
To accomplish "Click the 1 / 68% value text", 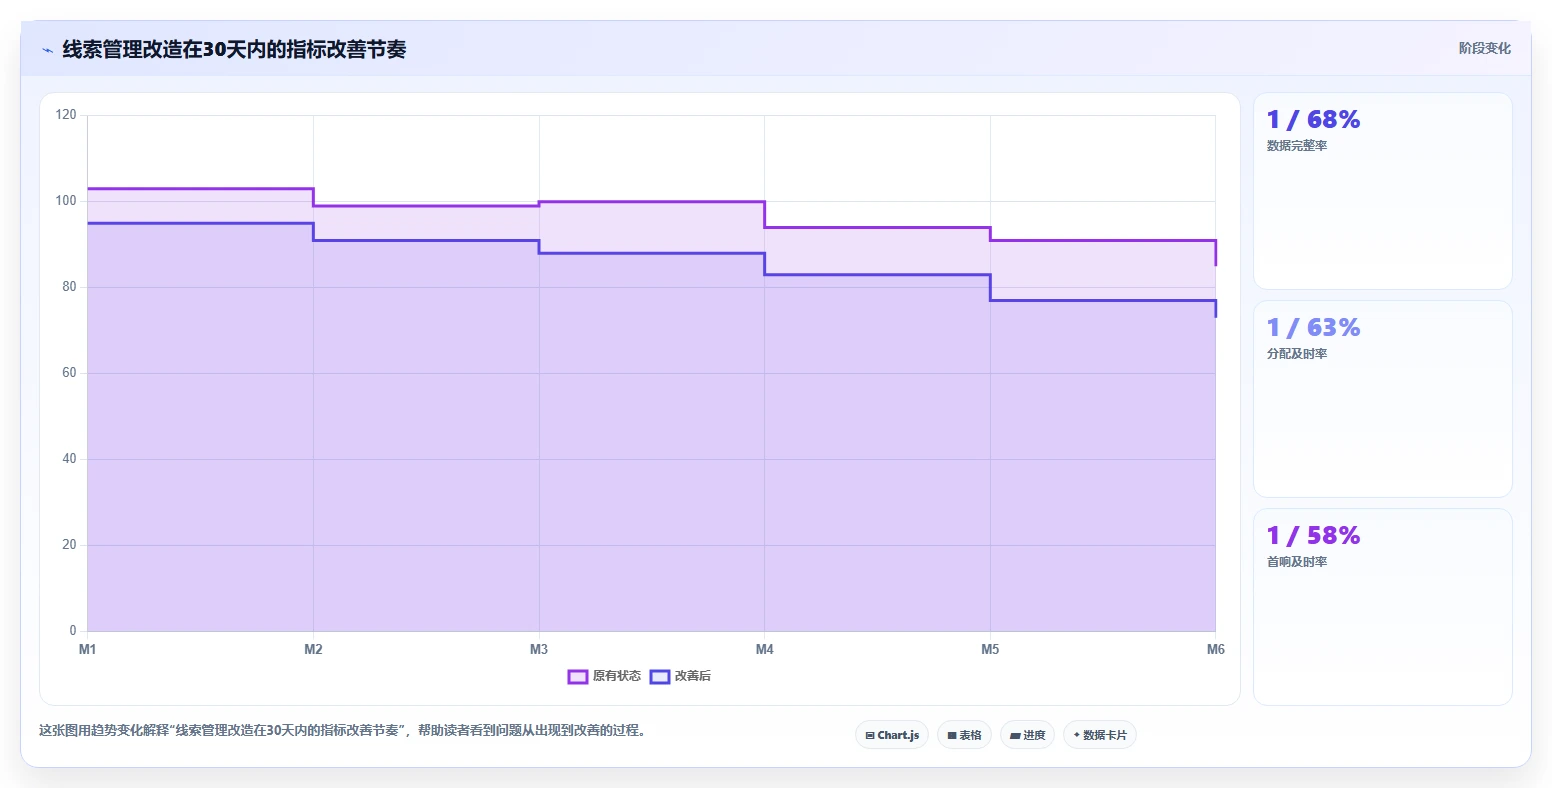I will point(1313,120).
